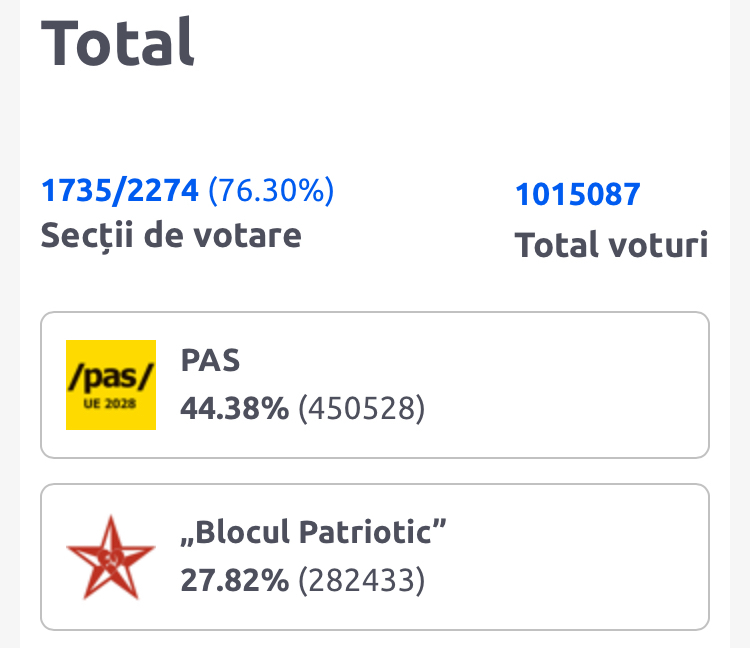Click the "Secții de votare" label
Screen dimensions: 750x648
click(x=170, y=235)
